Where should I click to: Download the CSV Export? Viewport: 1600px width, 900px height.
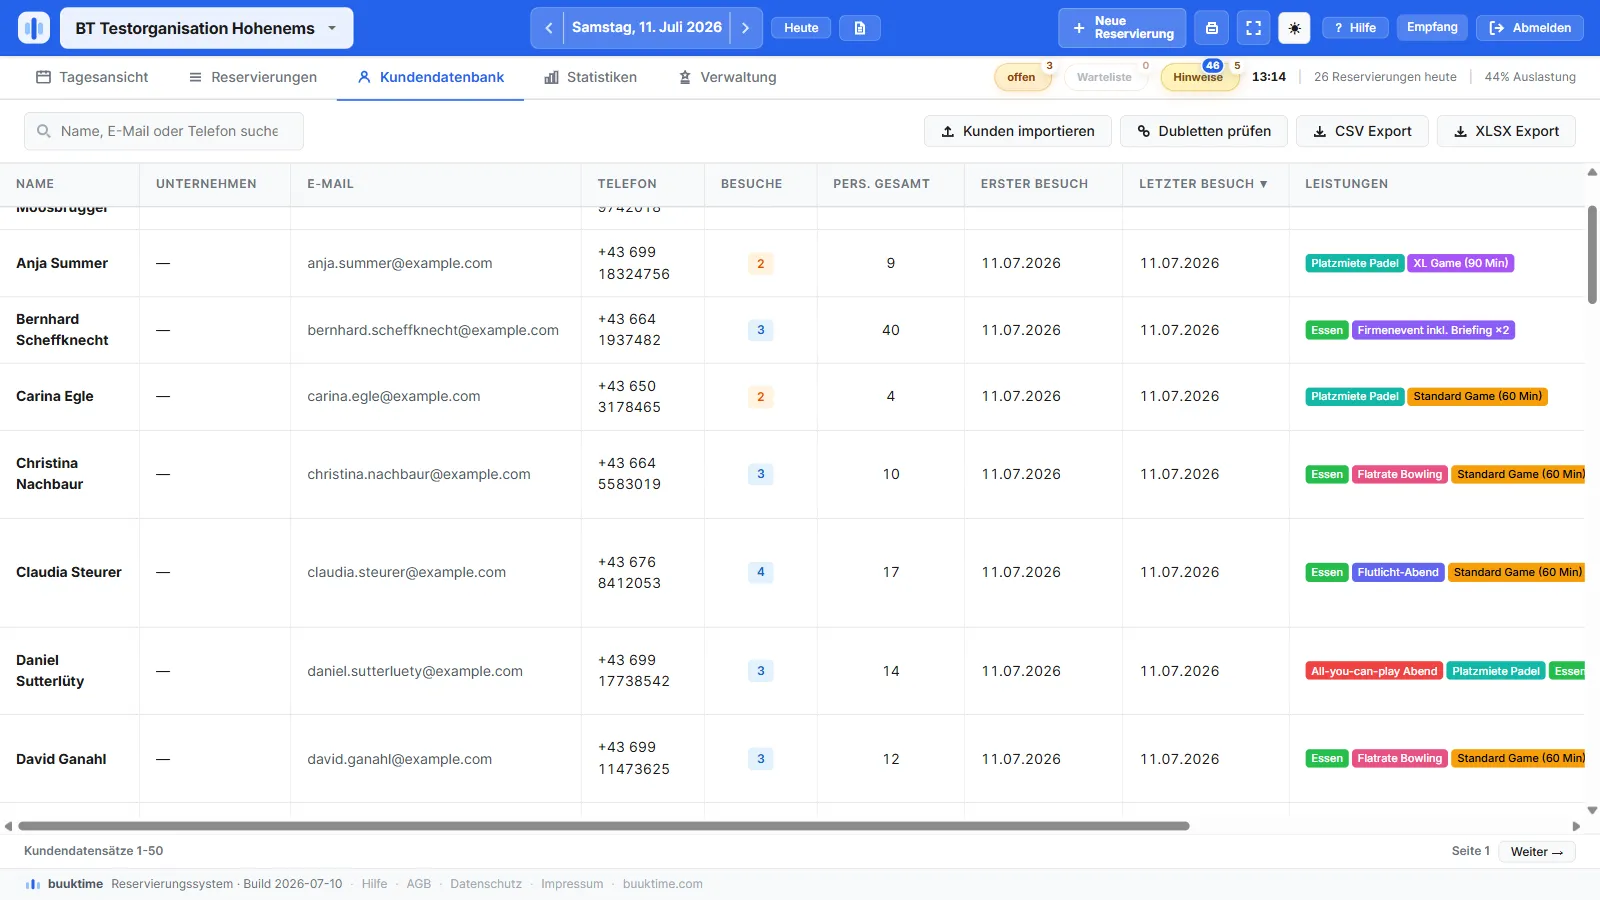(x=1362, y=131)
